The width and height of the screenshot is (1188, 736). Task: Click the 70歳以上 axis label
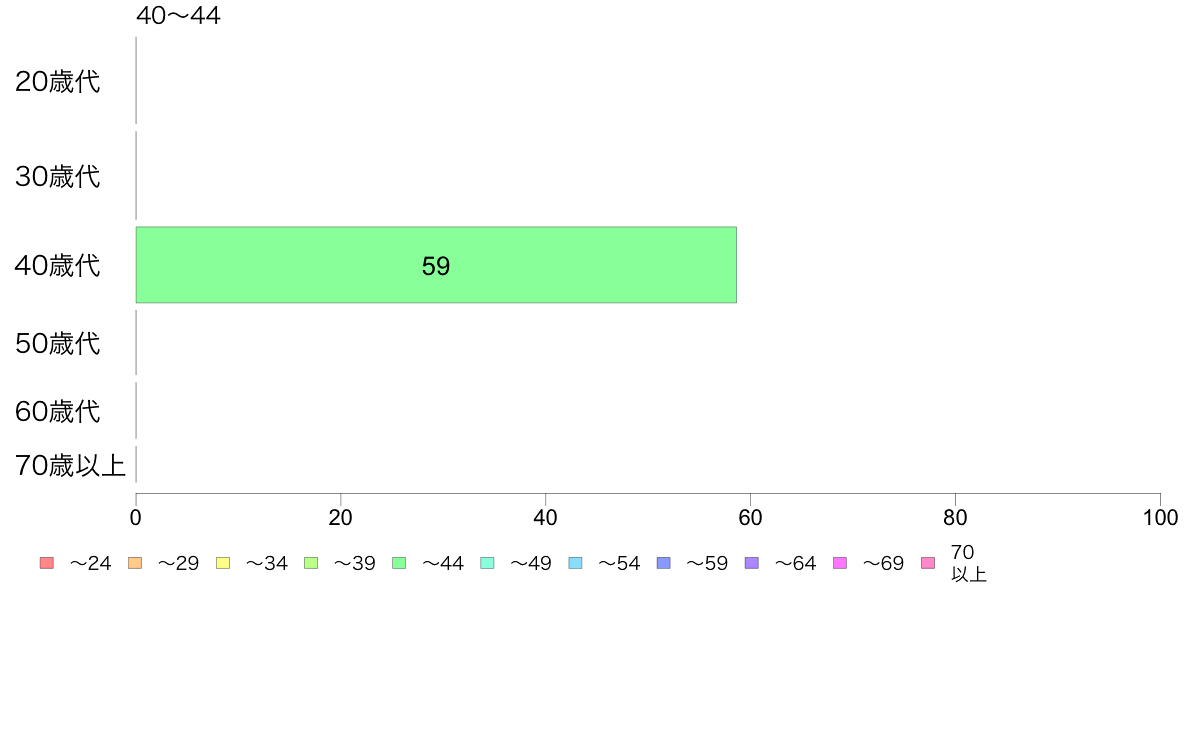point(70,465)
